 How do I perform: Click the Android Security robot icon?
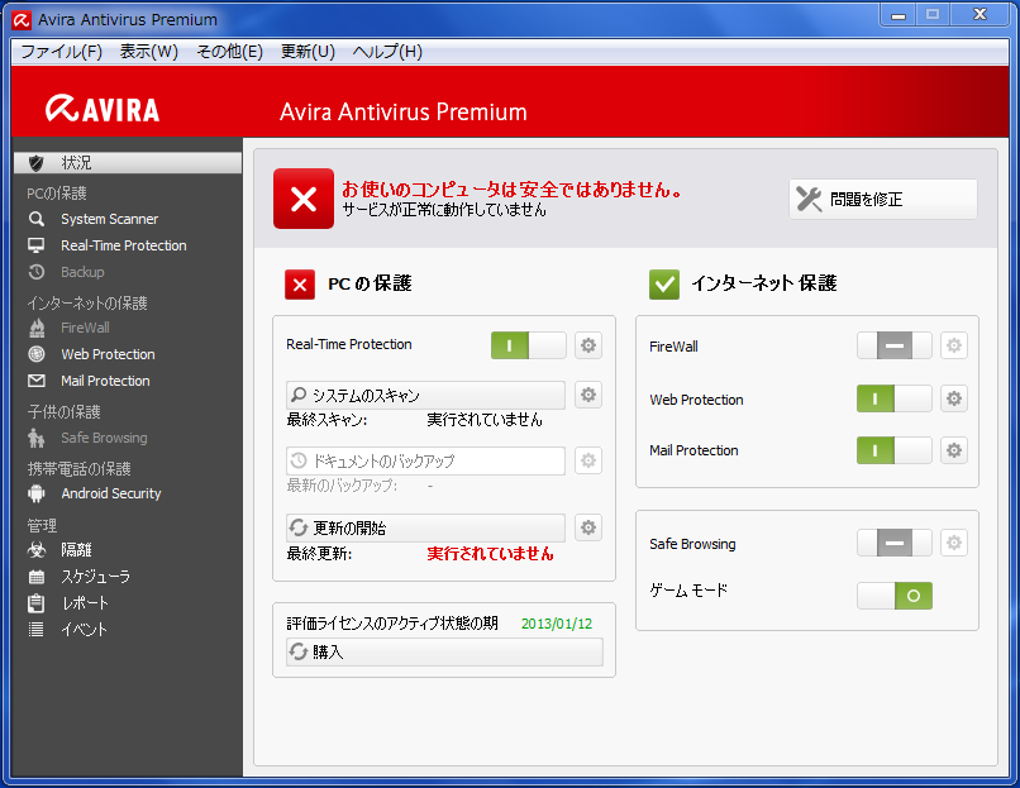pyautogui.click(x=36, y=493)
